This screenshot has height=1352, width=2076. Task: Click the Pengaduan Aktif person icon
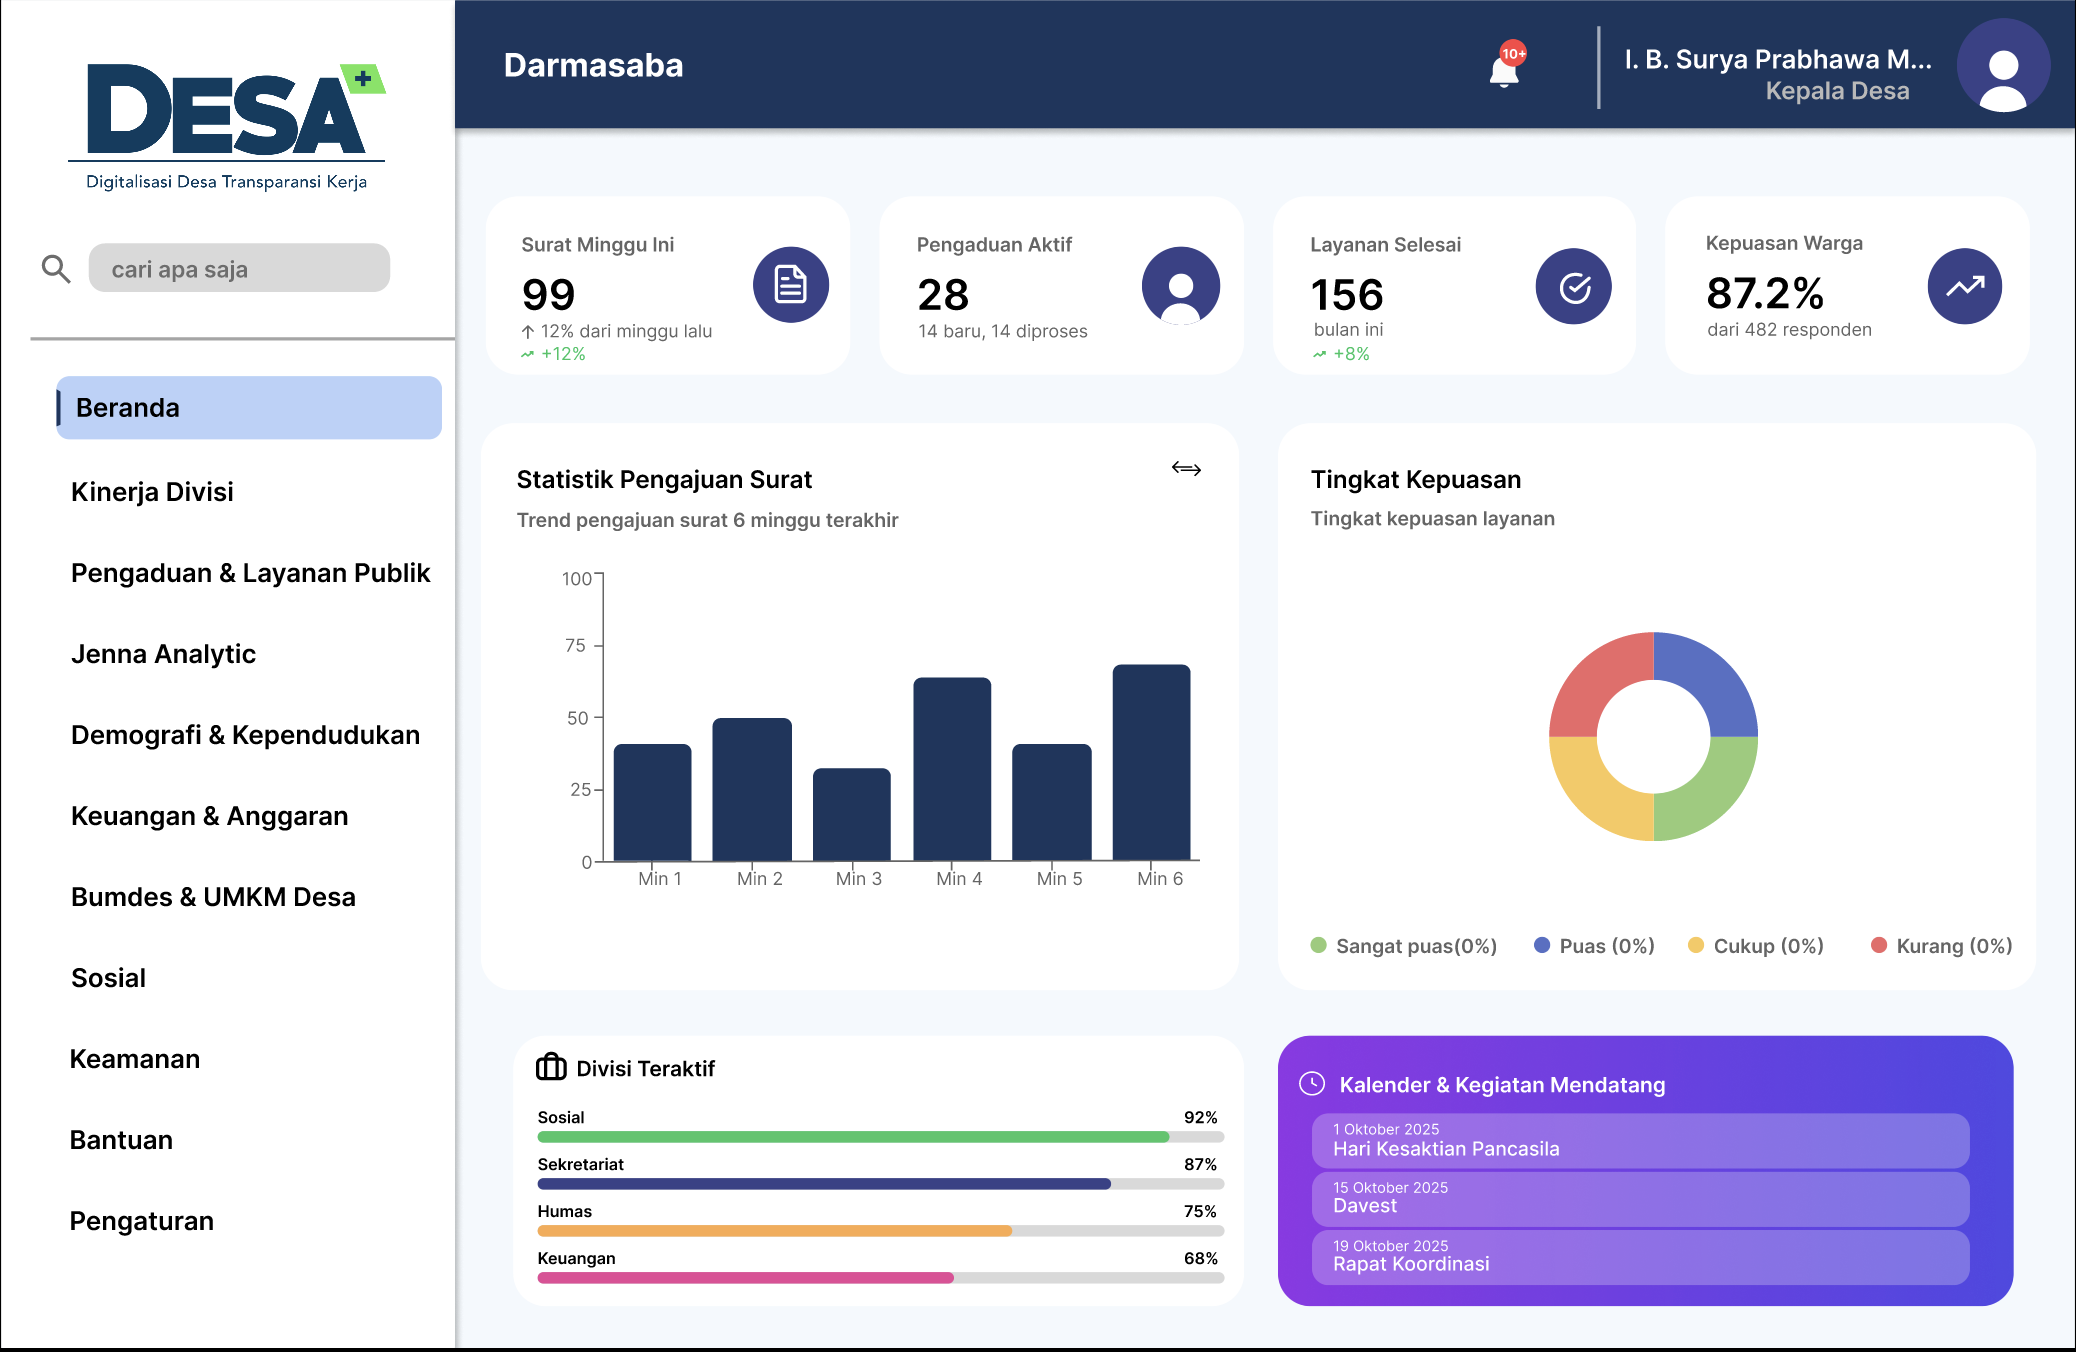1180,285
